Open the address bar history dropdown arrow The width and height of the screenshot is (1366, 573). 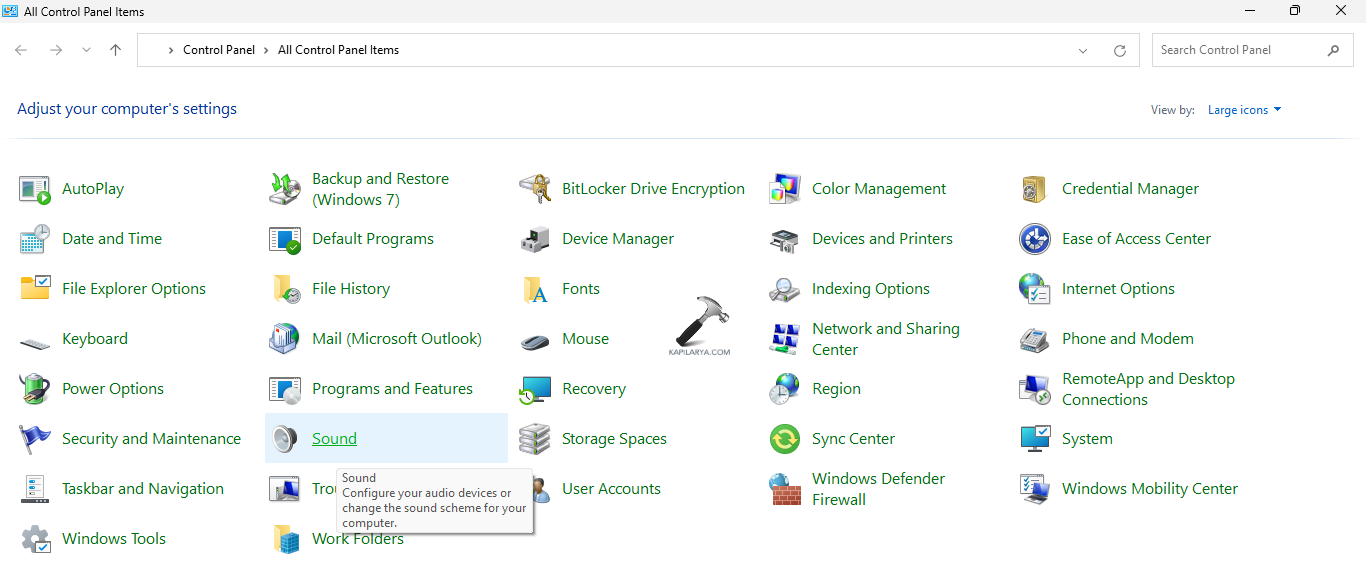(1083, 50)
